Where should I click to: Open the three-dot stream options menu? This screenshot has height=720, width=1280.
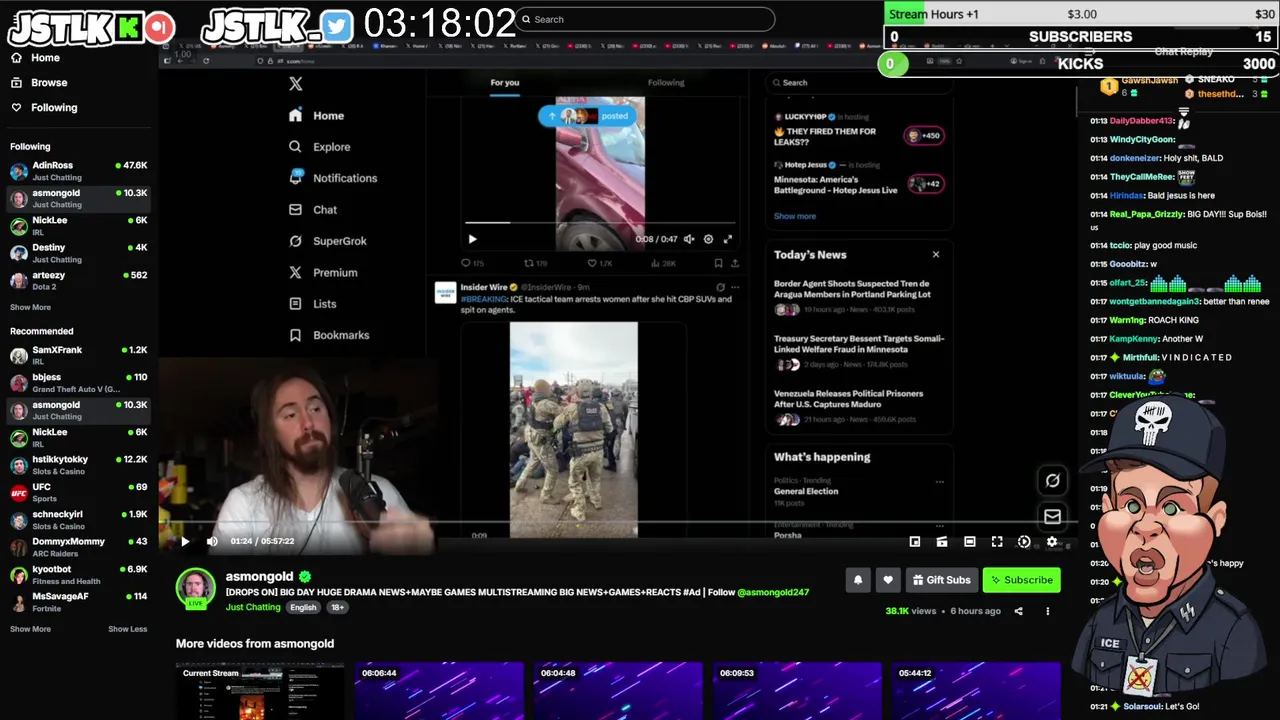coord(1047,611)
